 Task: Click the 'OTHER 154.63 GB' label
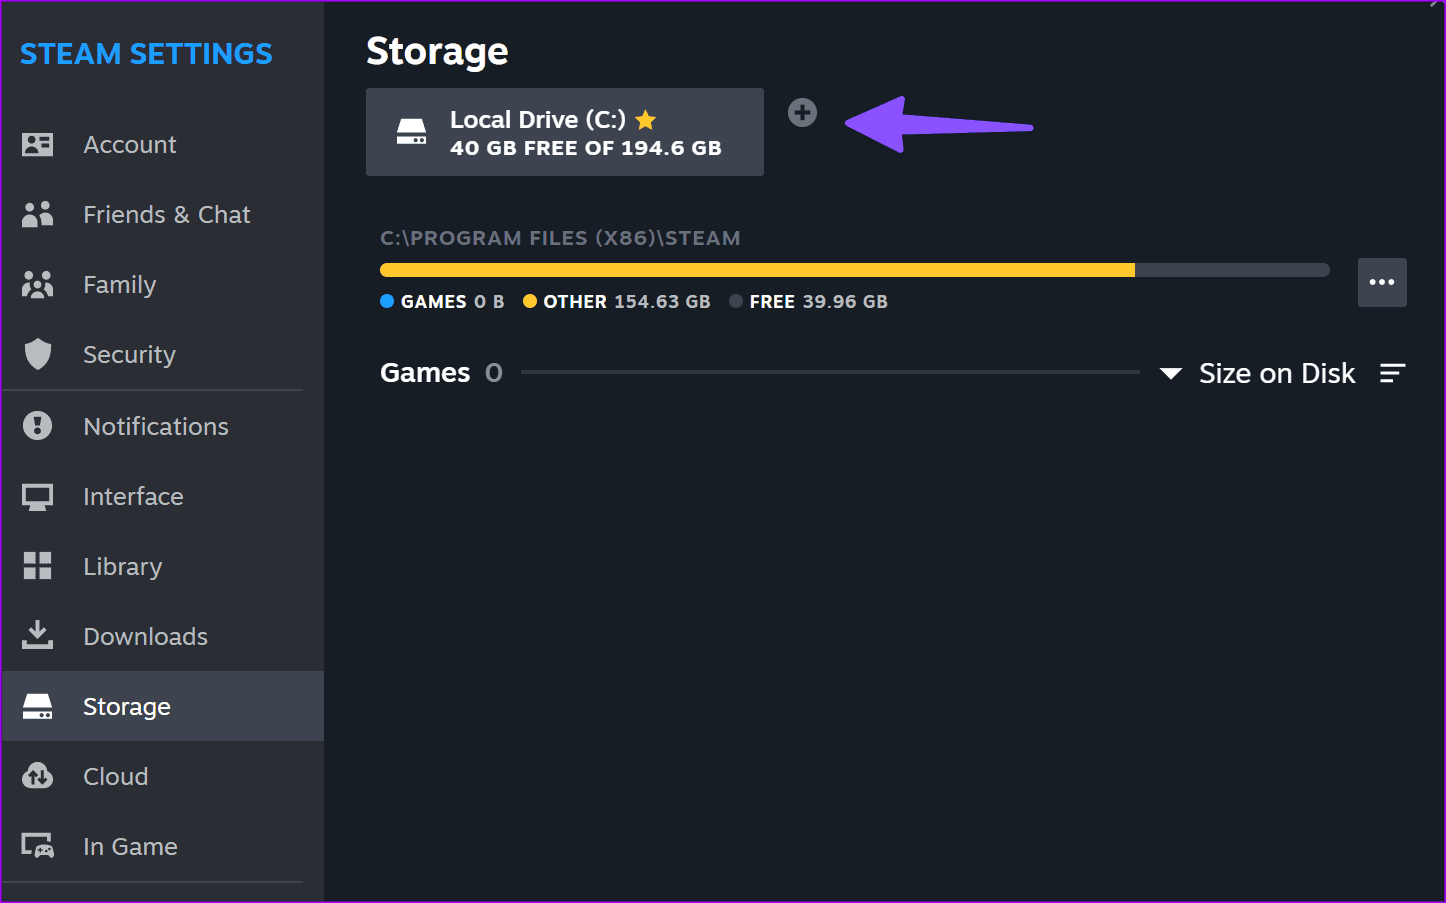click(x=627, y=301)
